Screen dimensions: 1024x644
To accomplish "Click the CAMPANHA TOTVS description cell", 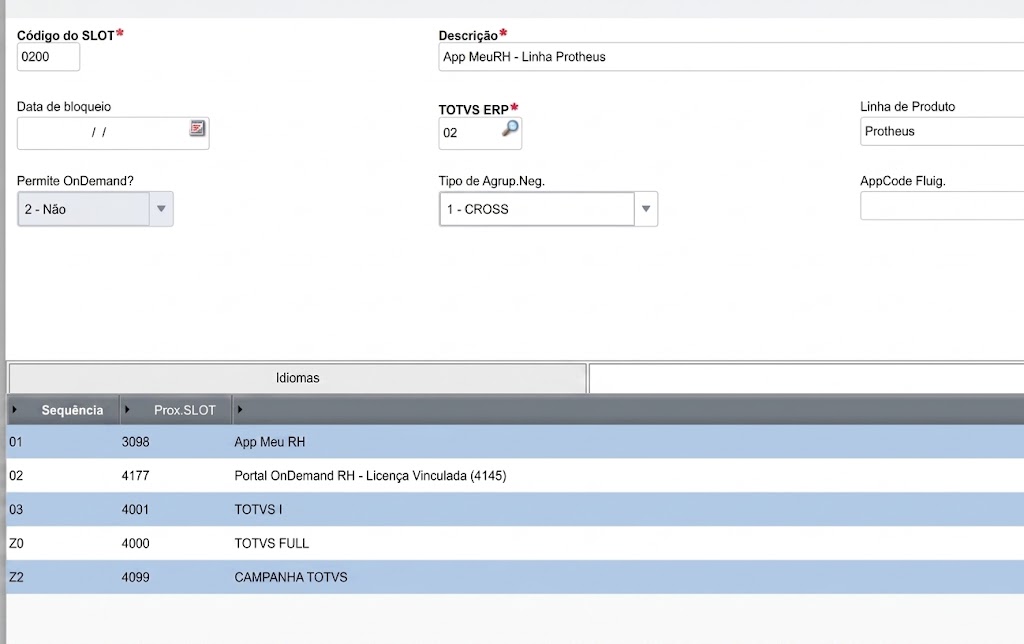I will tap(628, 577).
